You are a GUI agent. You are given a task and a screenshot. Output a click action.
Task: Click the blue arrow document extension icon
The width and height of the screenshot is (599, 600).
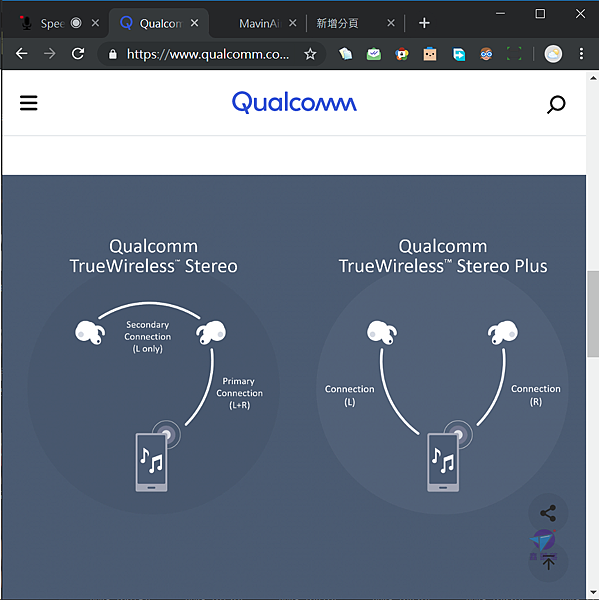click(x=459, y=54)
